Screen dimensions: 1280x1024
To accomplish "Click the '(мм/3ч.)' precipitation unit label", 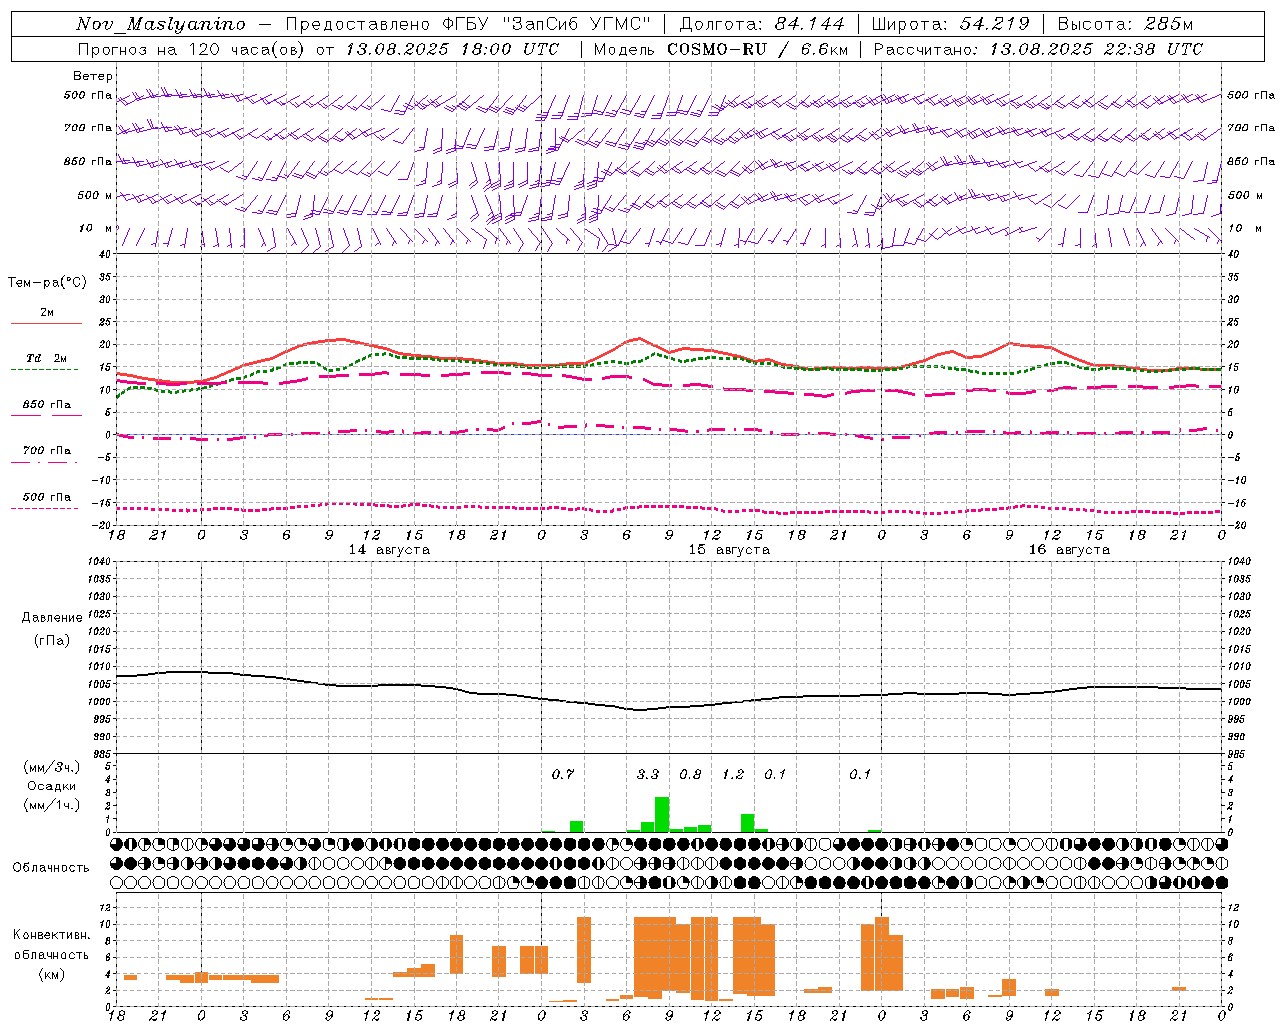I will [52, 767].
